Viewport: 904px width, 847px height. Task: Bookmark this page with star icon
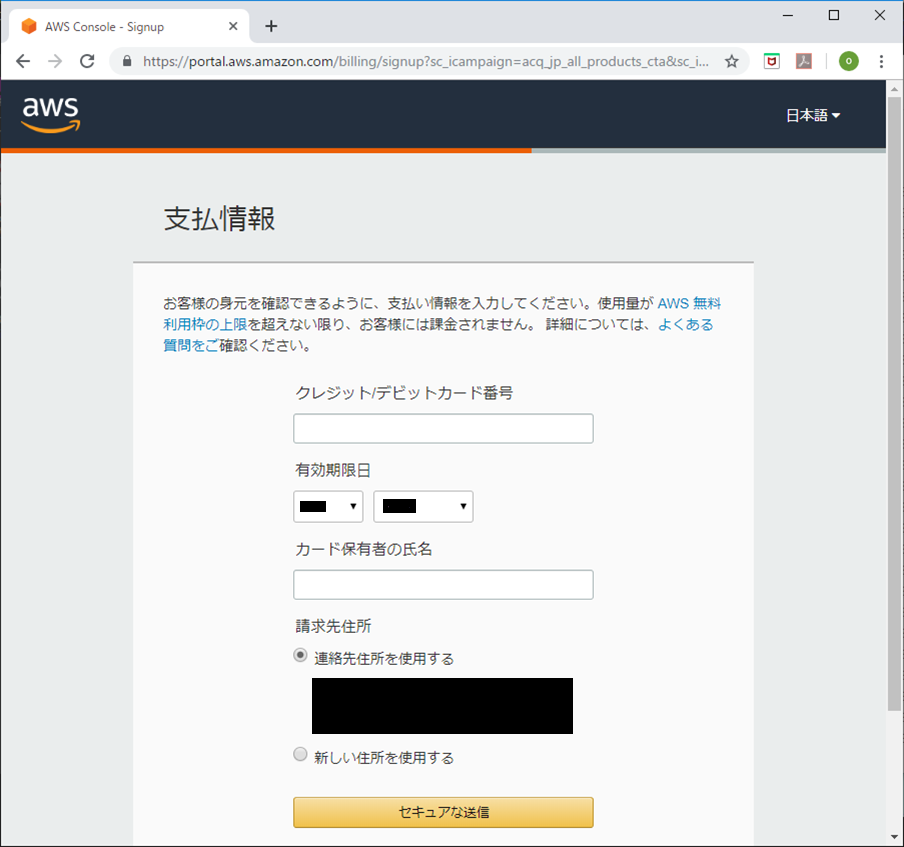[732, 61]
